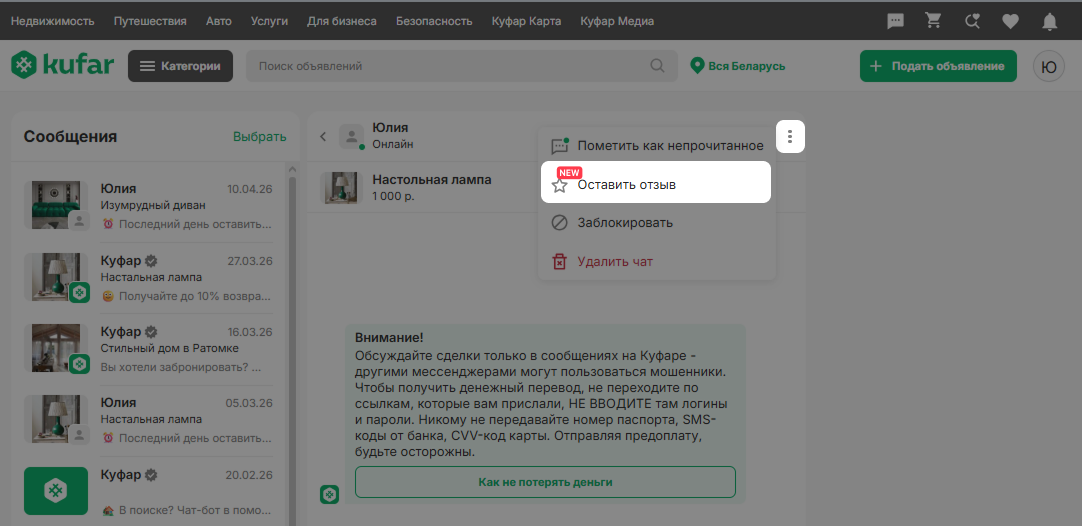Click the Настольная лампа title in chat header
The width and height of the screenshot is (1082, 526).
point(432,179)
